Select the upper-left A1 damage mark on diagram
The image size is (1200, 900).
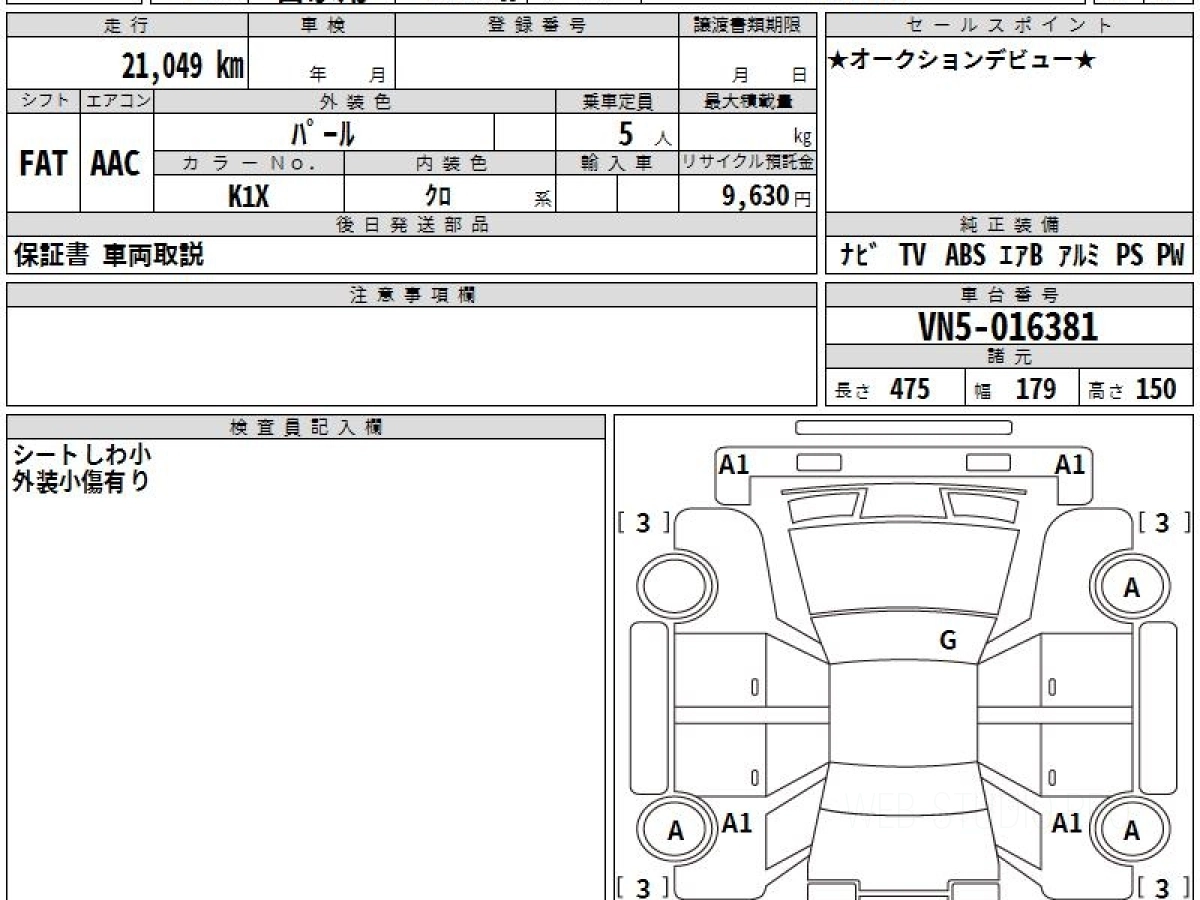click(x=734, y=464)
